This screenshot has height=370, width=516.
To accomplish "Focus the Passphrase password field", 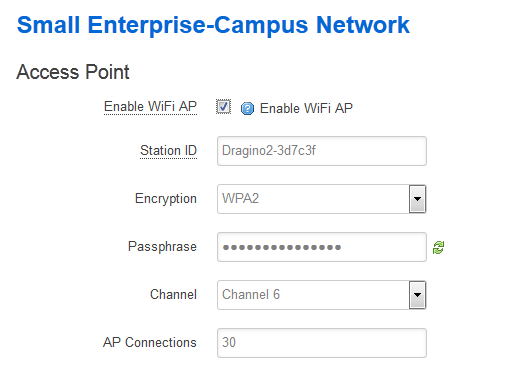I will tap(322, 247).
